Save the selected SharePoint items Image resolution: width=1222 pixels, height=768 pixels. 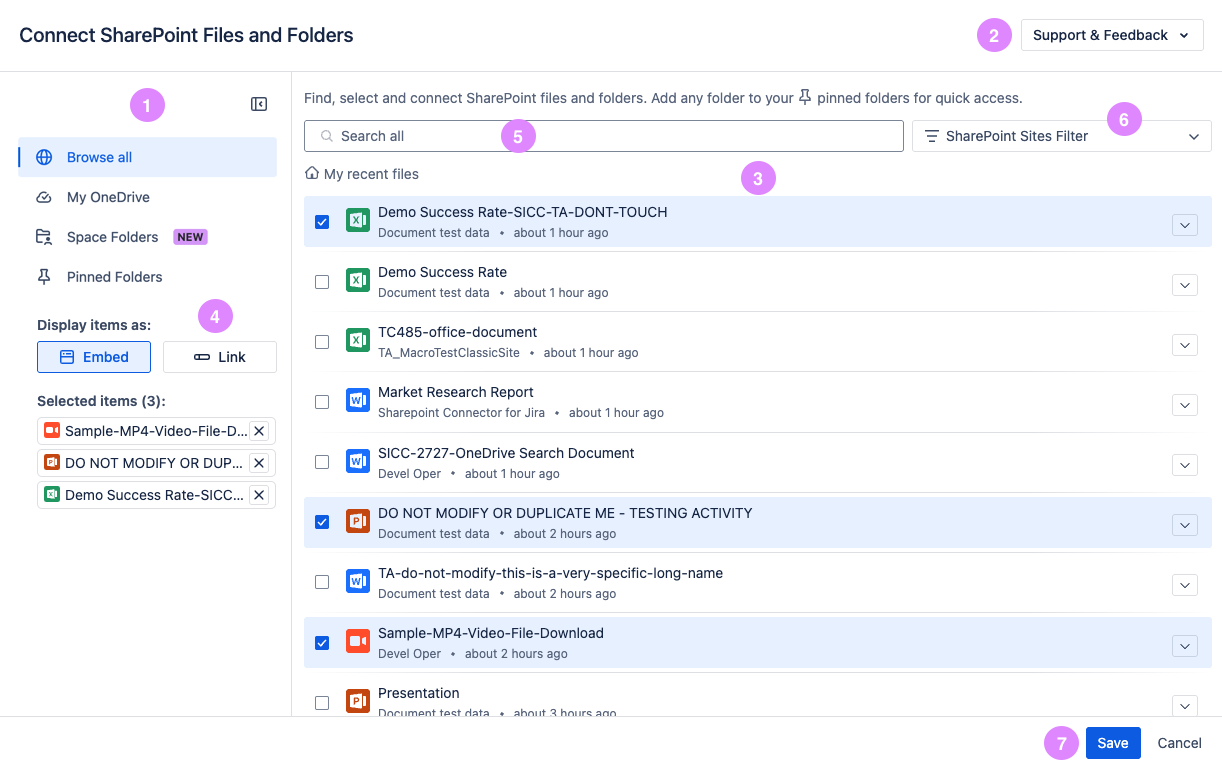click(1112, 743)
